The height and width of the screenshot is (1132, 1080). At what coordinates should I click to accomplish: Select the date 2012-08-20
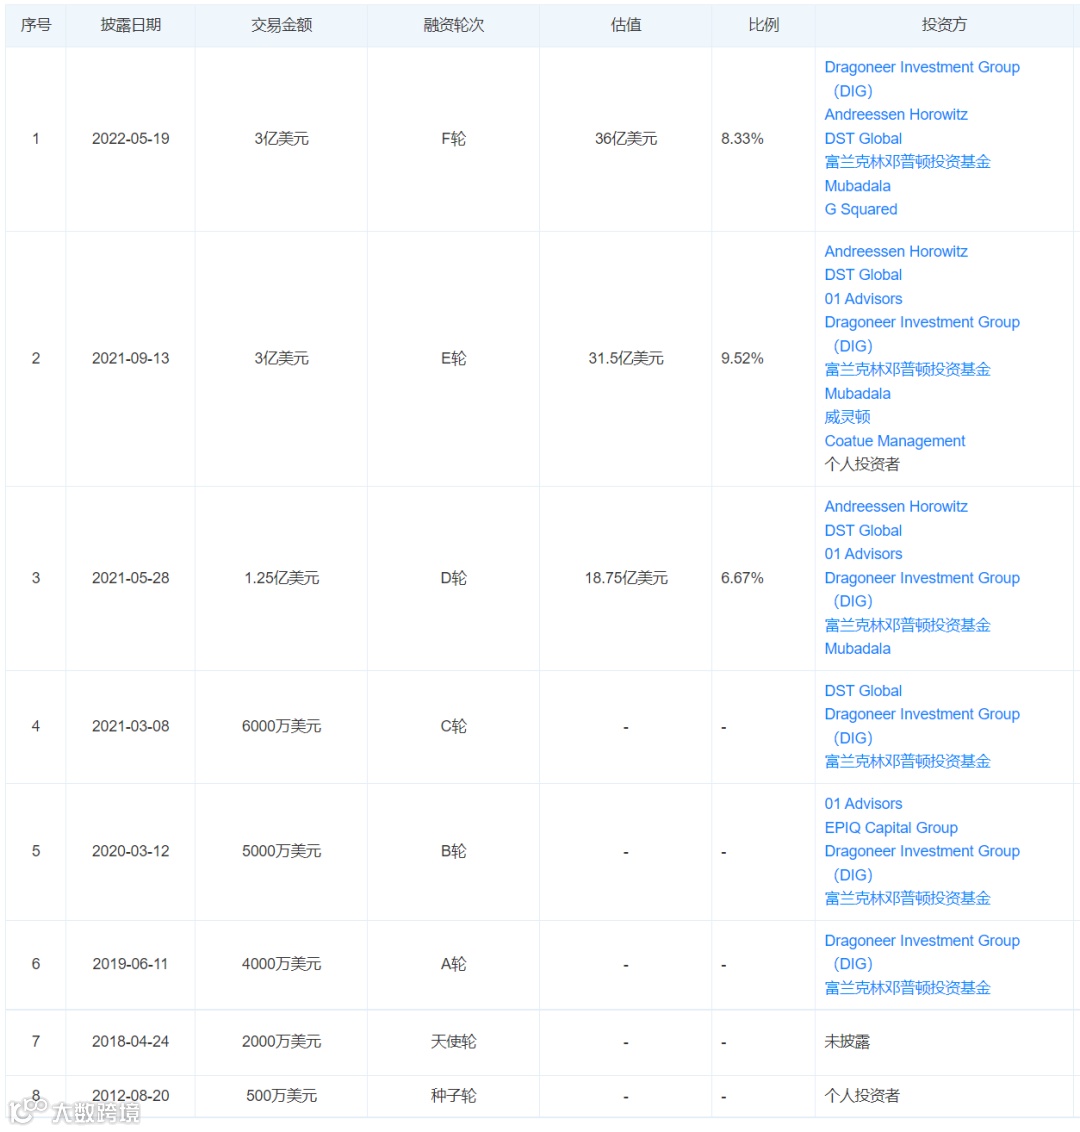click(131, 1096)
